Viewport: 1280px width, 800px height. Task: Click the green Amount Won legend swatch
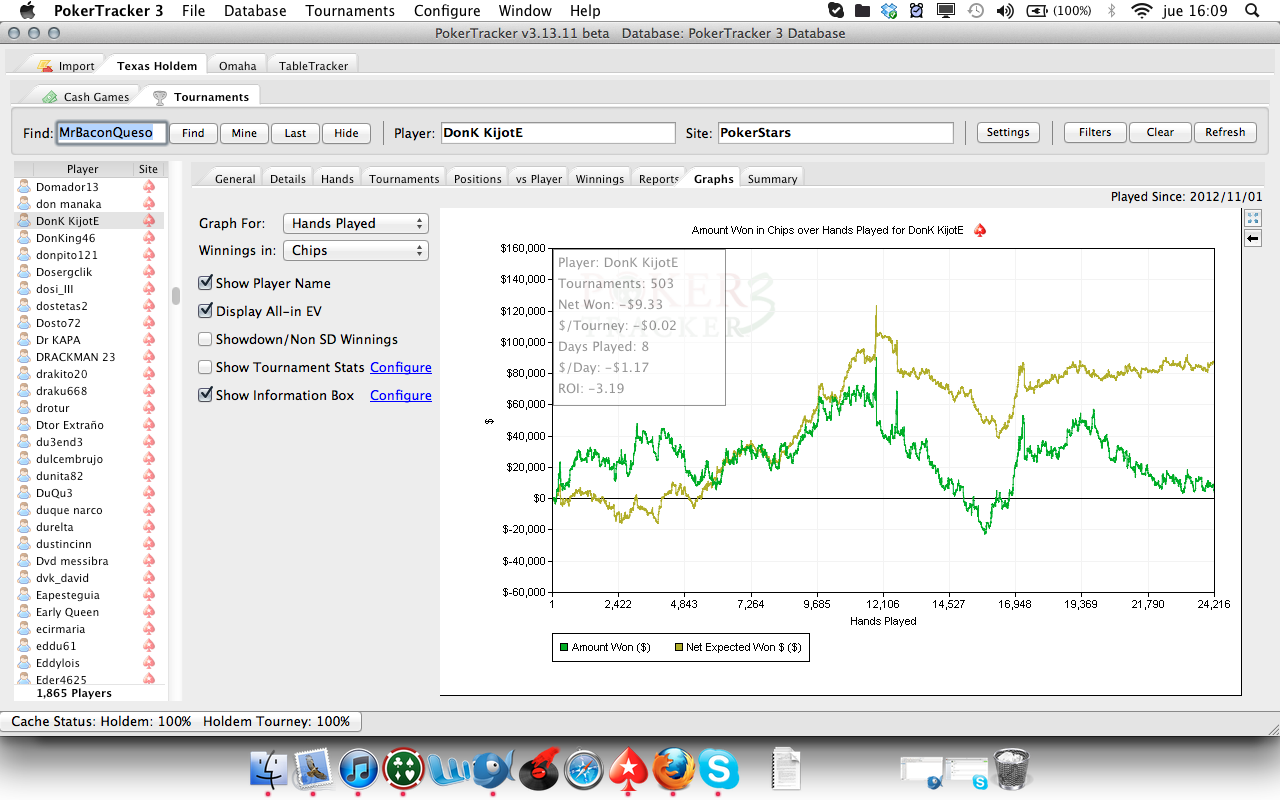pos(564,647)
